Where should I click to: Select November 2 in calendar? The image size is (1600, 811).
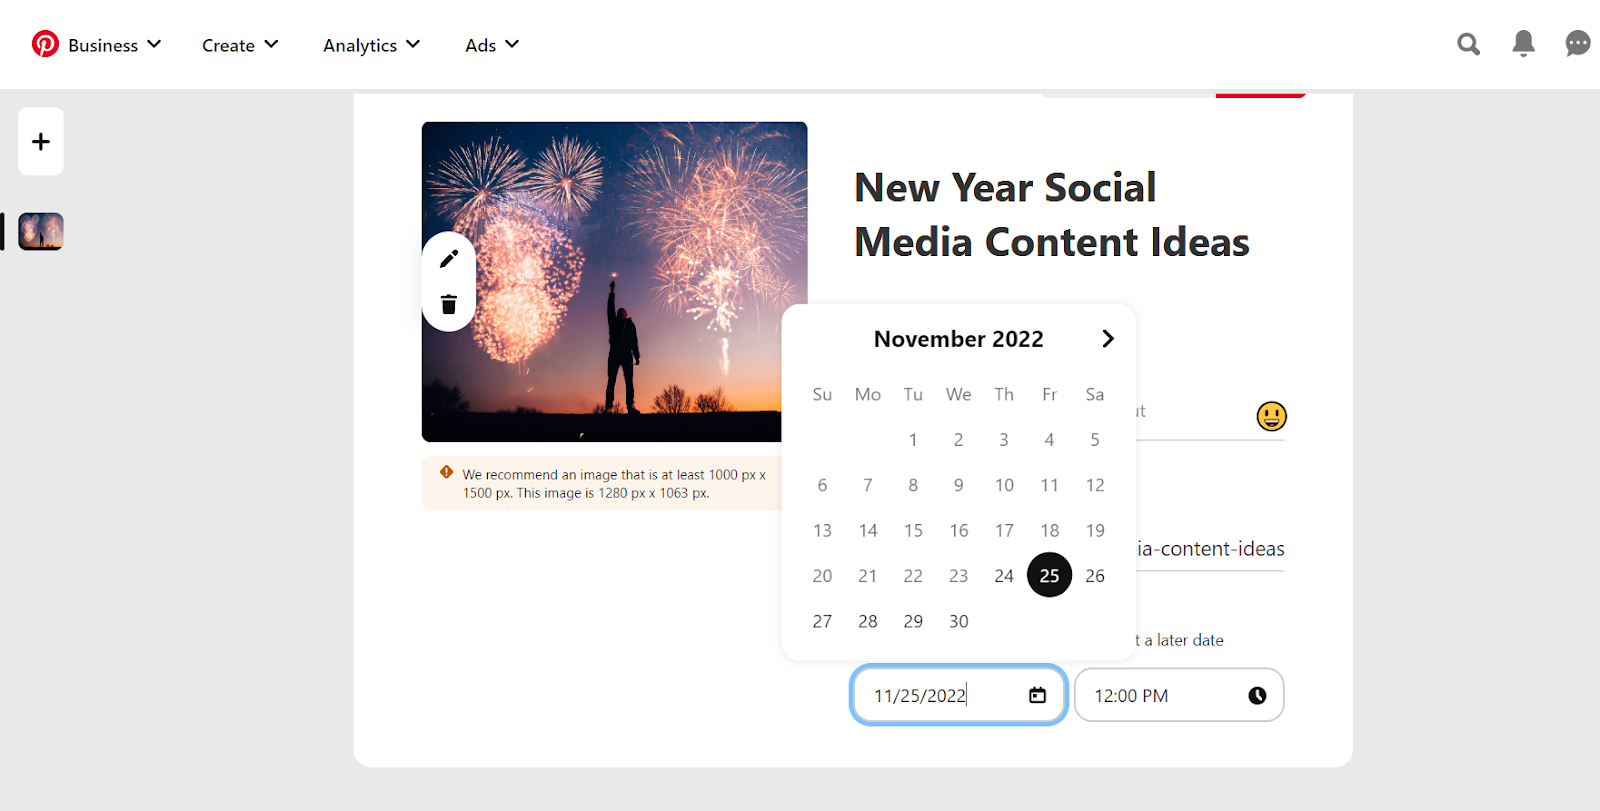coord(958,440)
